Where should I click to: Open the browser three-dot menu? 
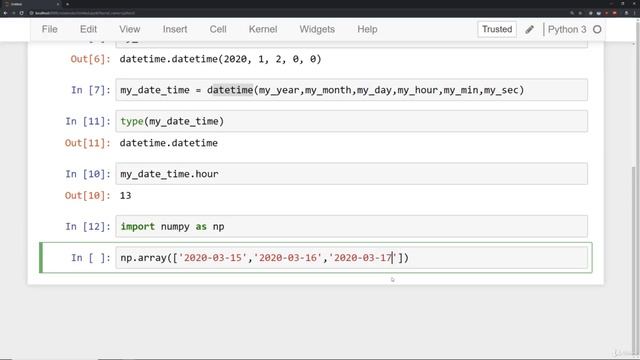[635, 13]
